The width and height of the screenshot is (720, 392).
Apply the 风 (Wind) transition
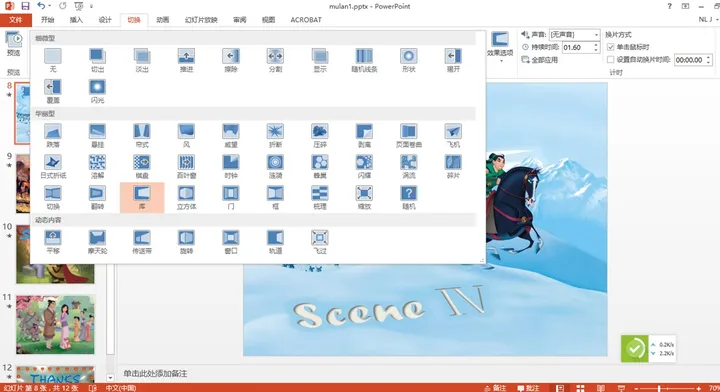coord(186,135)
